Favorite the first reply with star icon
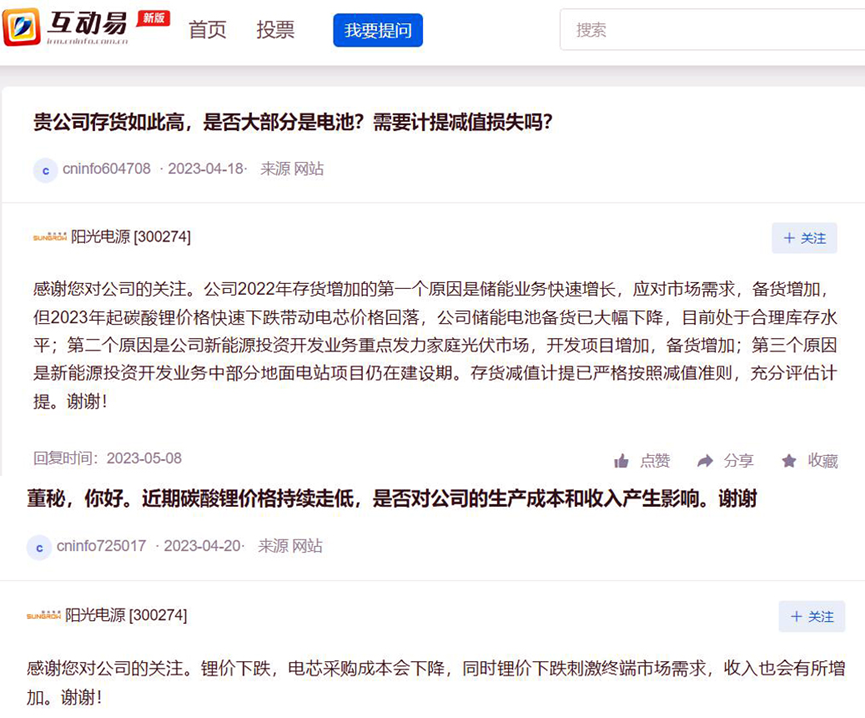This screenshot has height=718, width=865. click(789, 461)
